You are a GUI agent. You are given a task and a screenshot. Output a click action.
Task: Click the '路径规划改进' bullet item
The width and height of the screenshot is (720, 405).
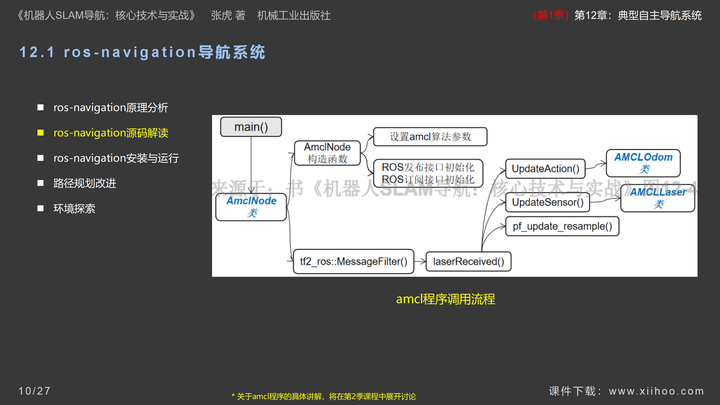click(x=84, y=183)
